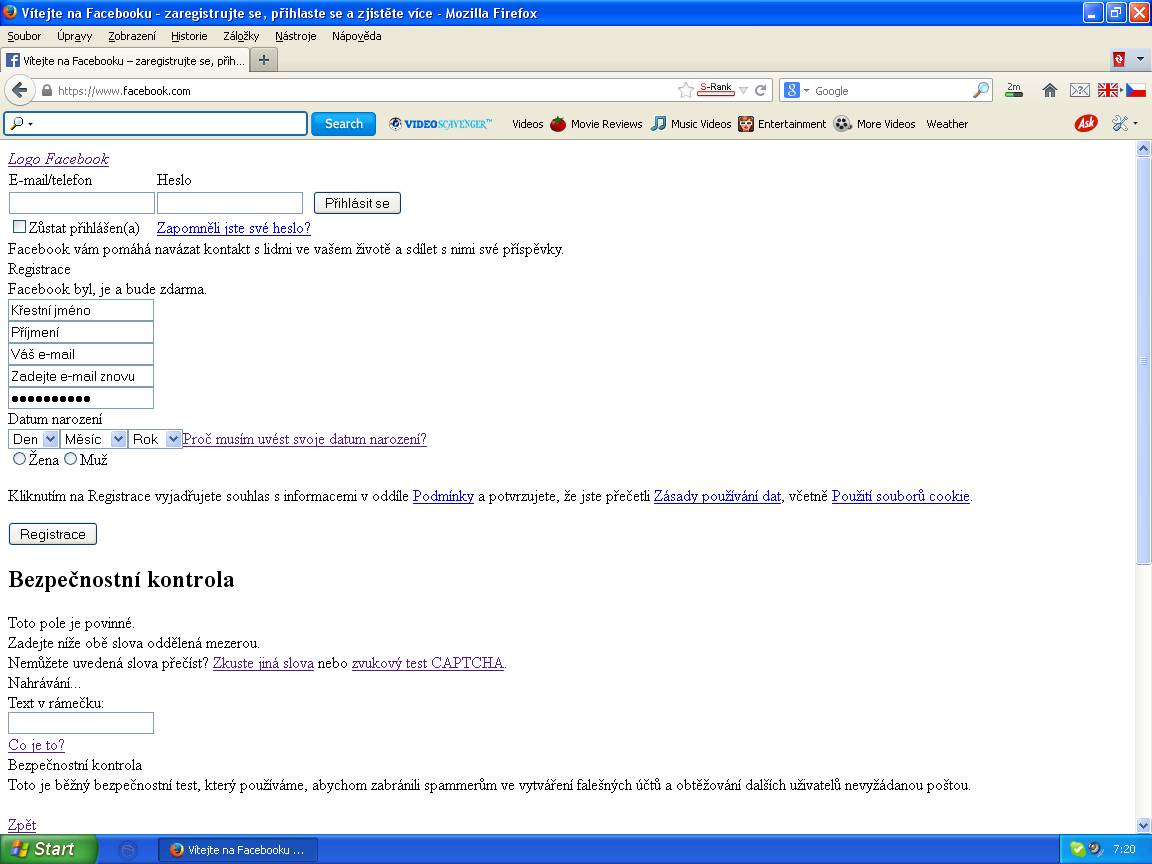This screenshot has height=864, width=1152.
Task: Open the toolbar search magnifier dropdown
Action: pyautogui.click(x=22, y=123)
